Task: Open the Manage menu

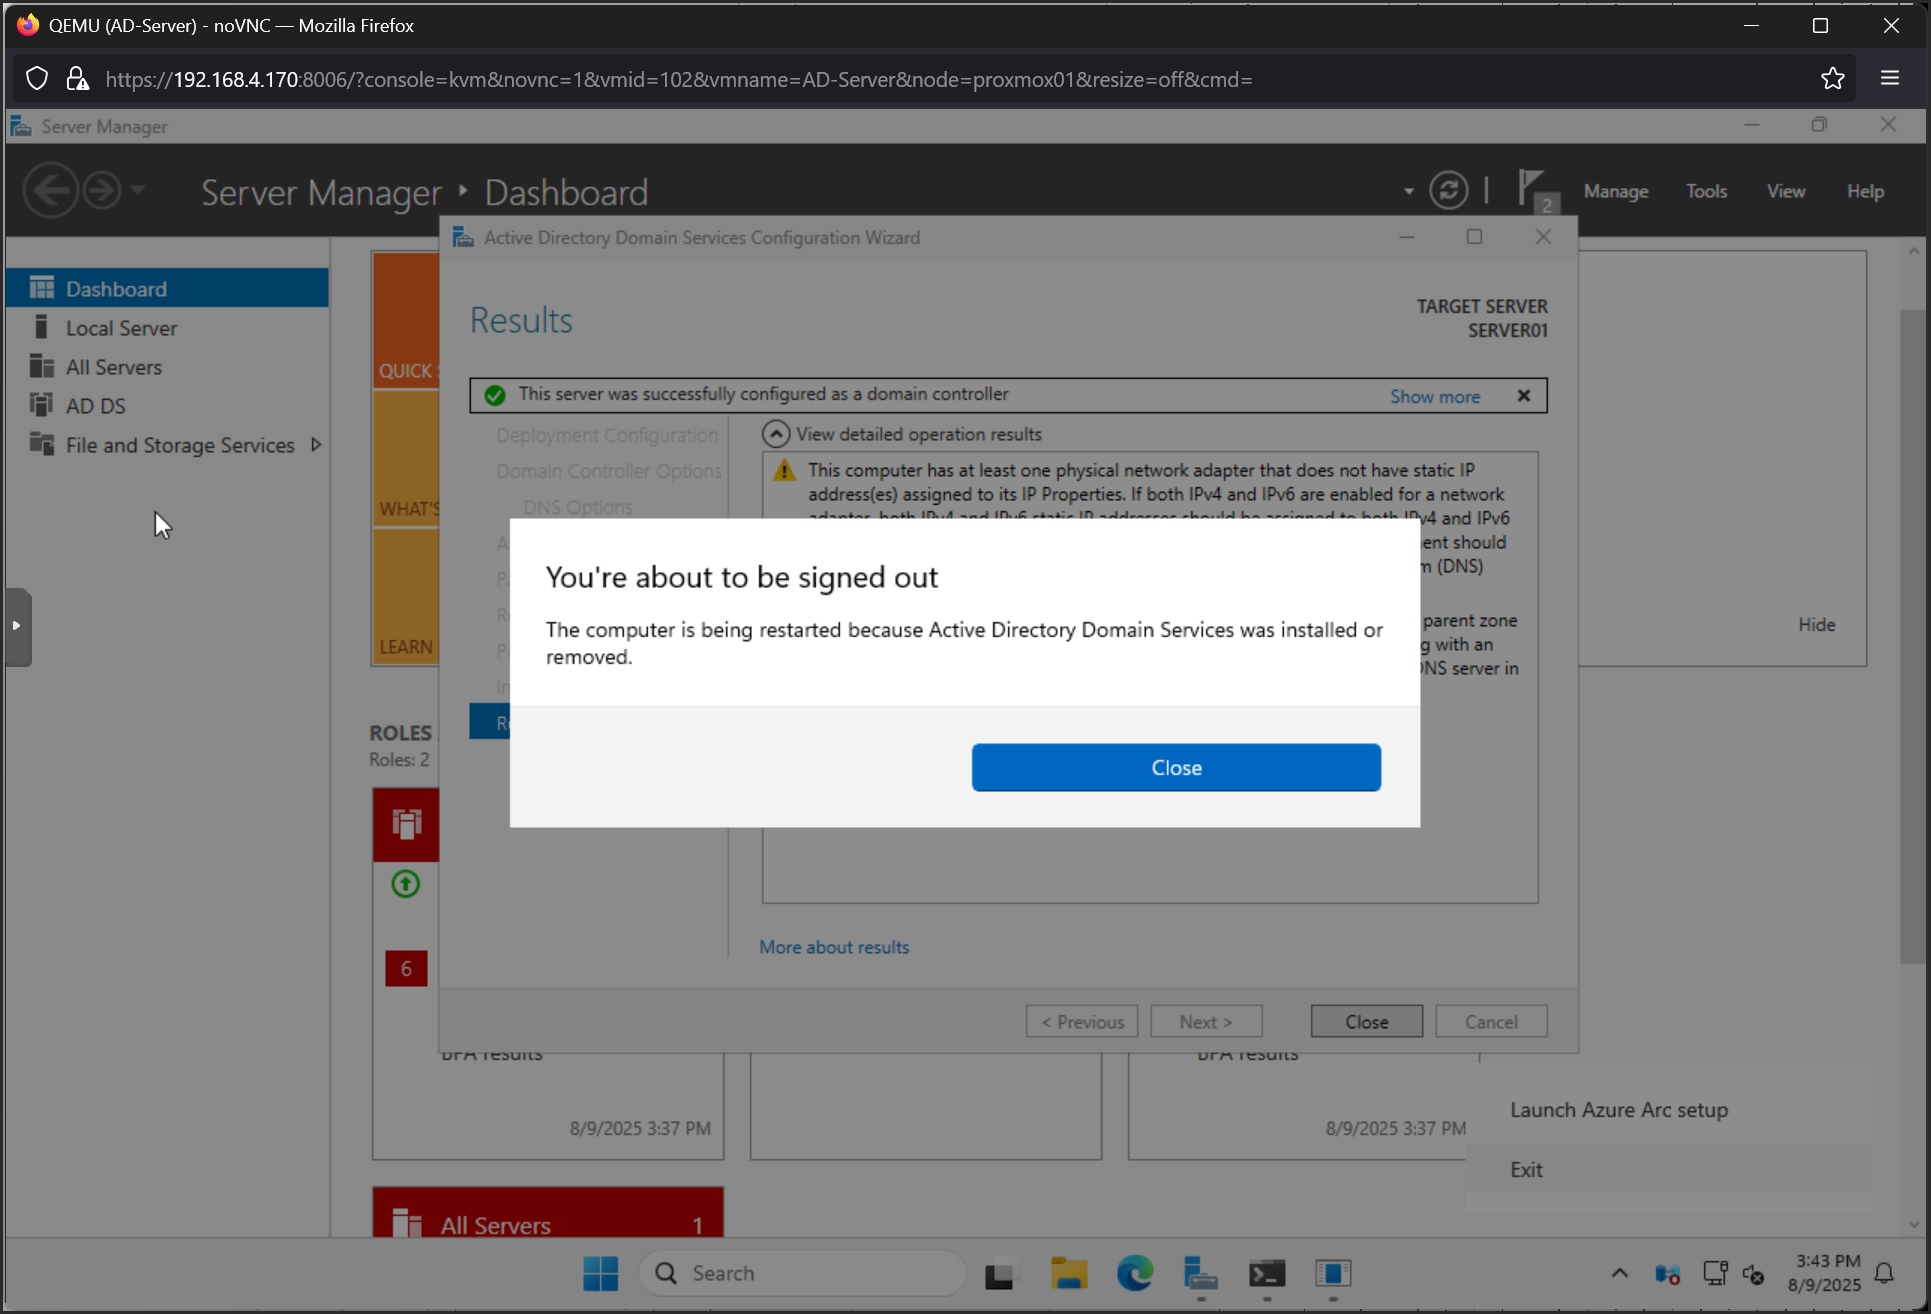Action: pyautogui.click(x=1615, y=191)
